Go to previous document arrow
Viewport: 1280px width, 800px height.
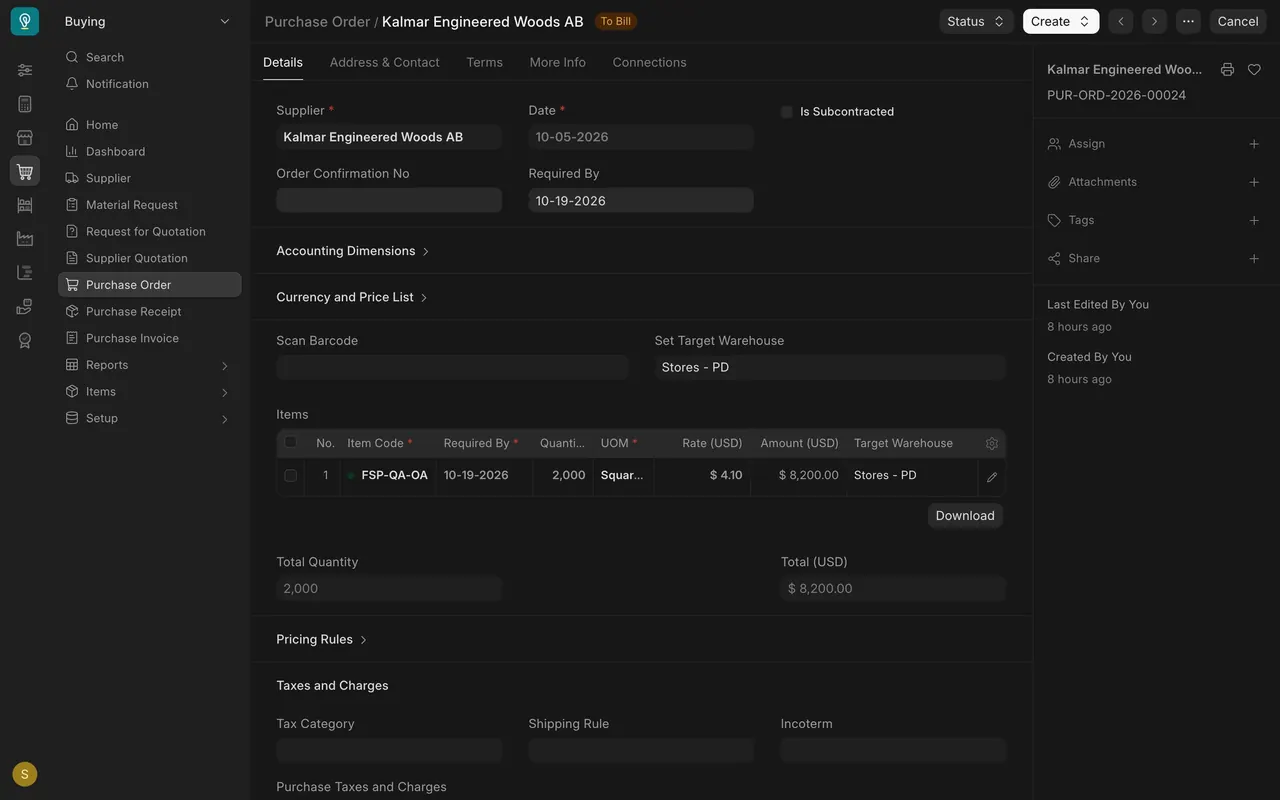point(1121,21)
